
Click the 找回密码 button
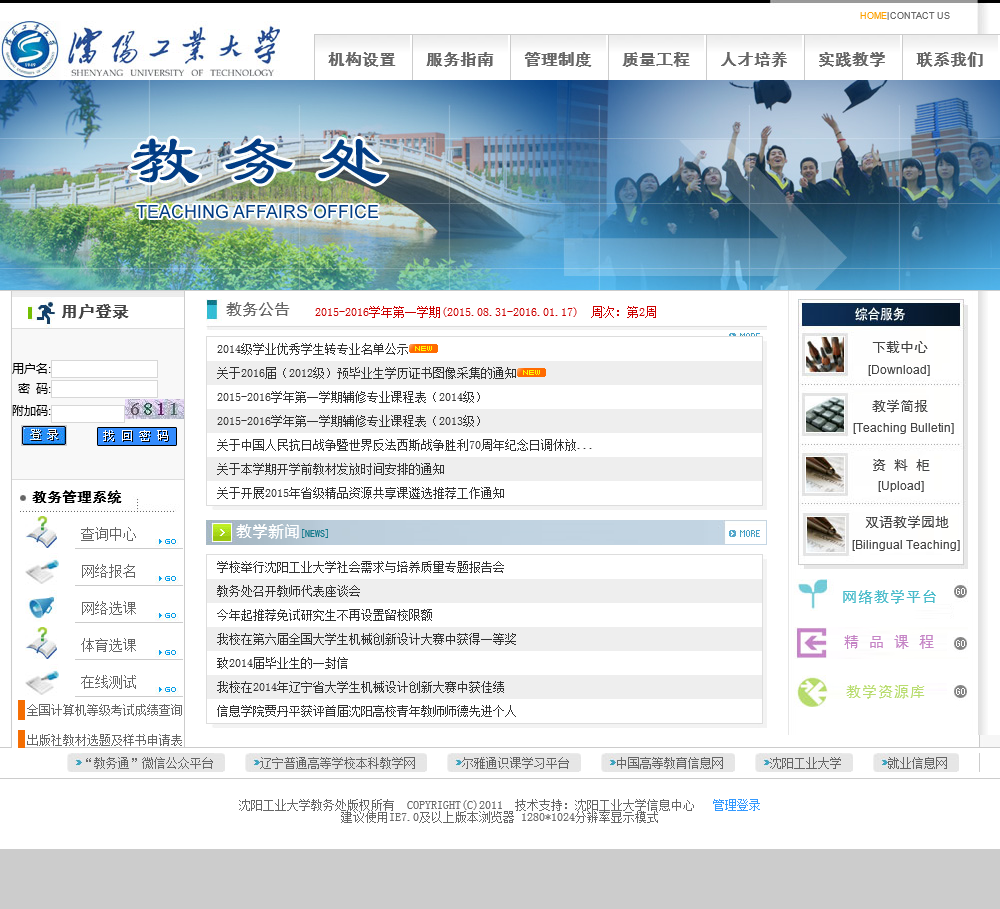click(x=137, y=436)
